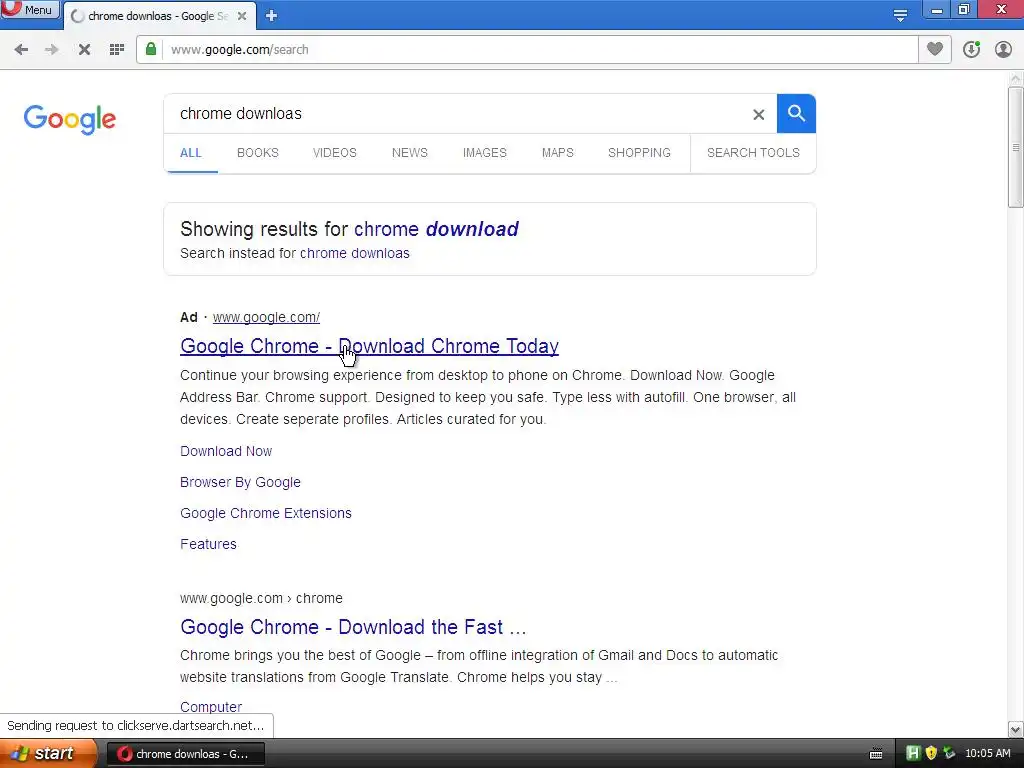
Task: Click the Opera taskbar button 'chrome downloas'
Action: click(x=186, y=754)
